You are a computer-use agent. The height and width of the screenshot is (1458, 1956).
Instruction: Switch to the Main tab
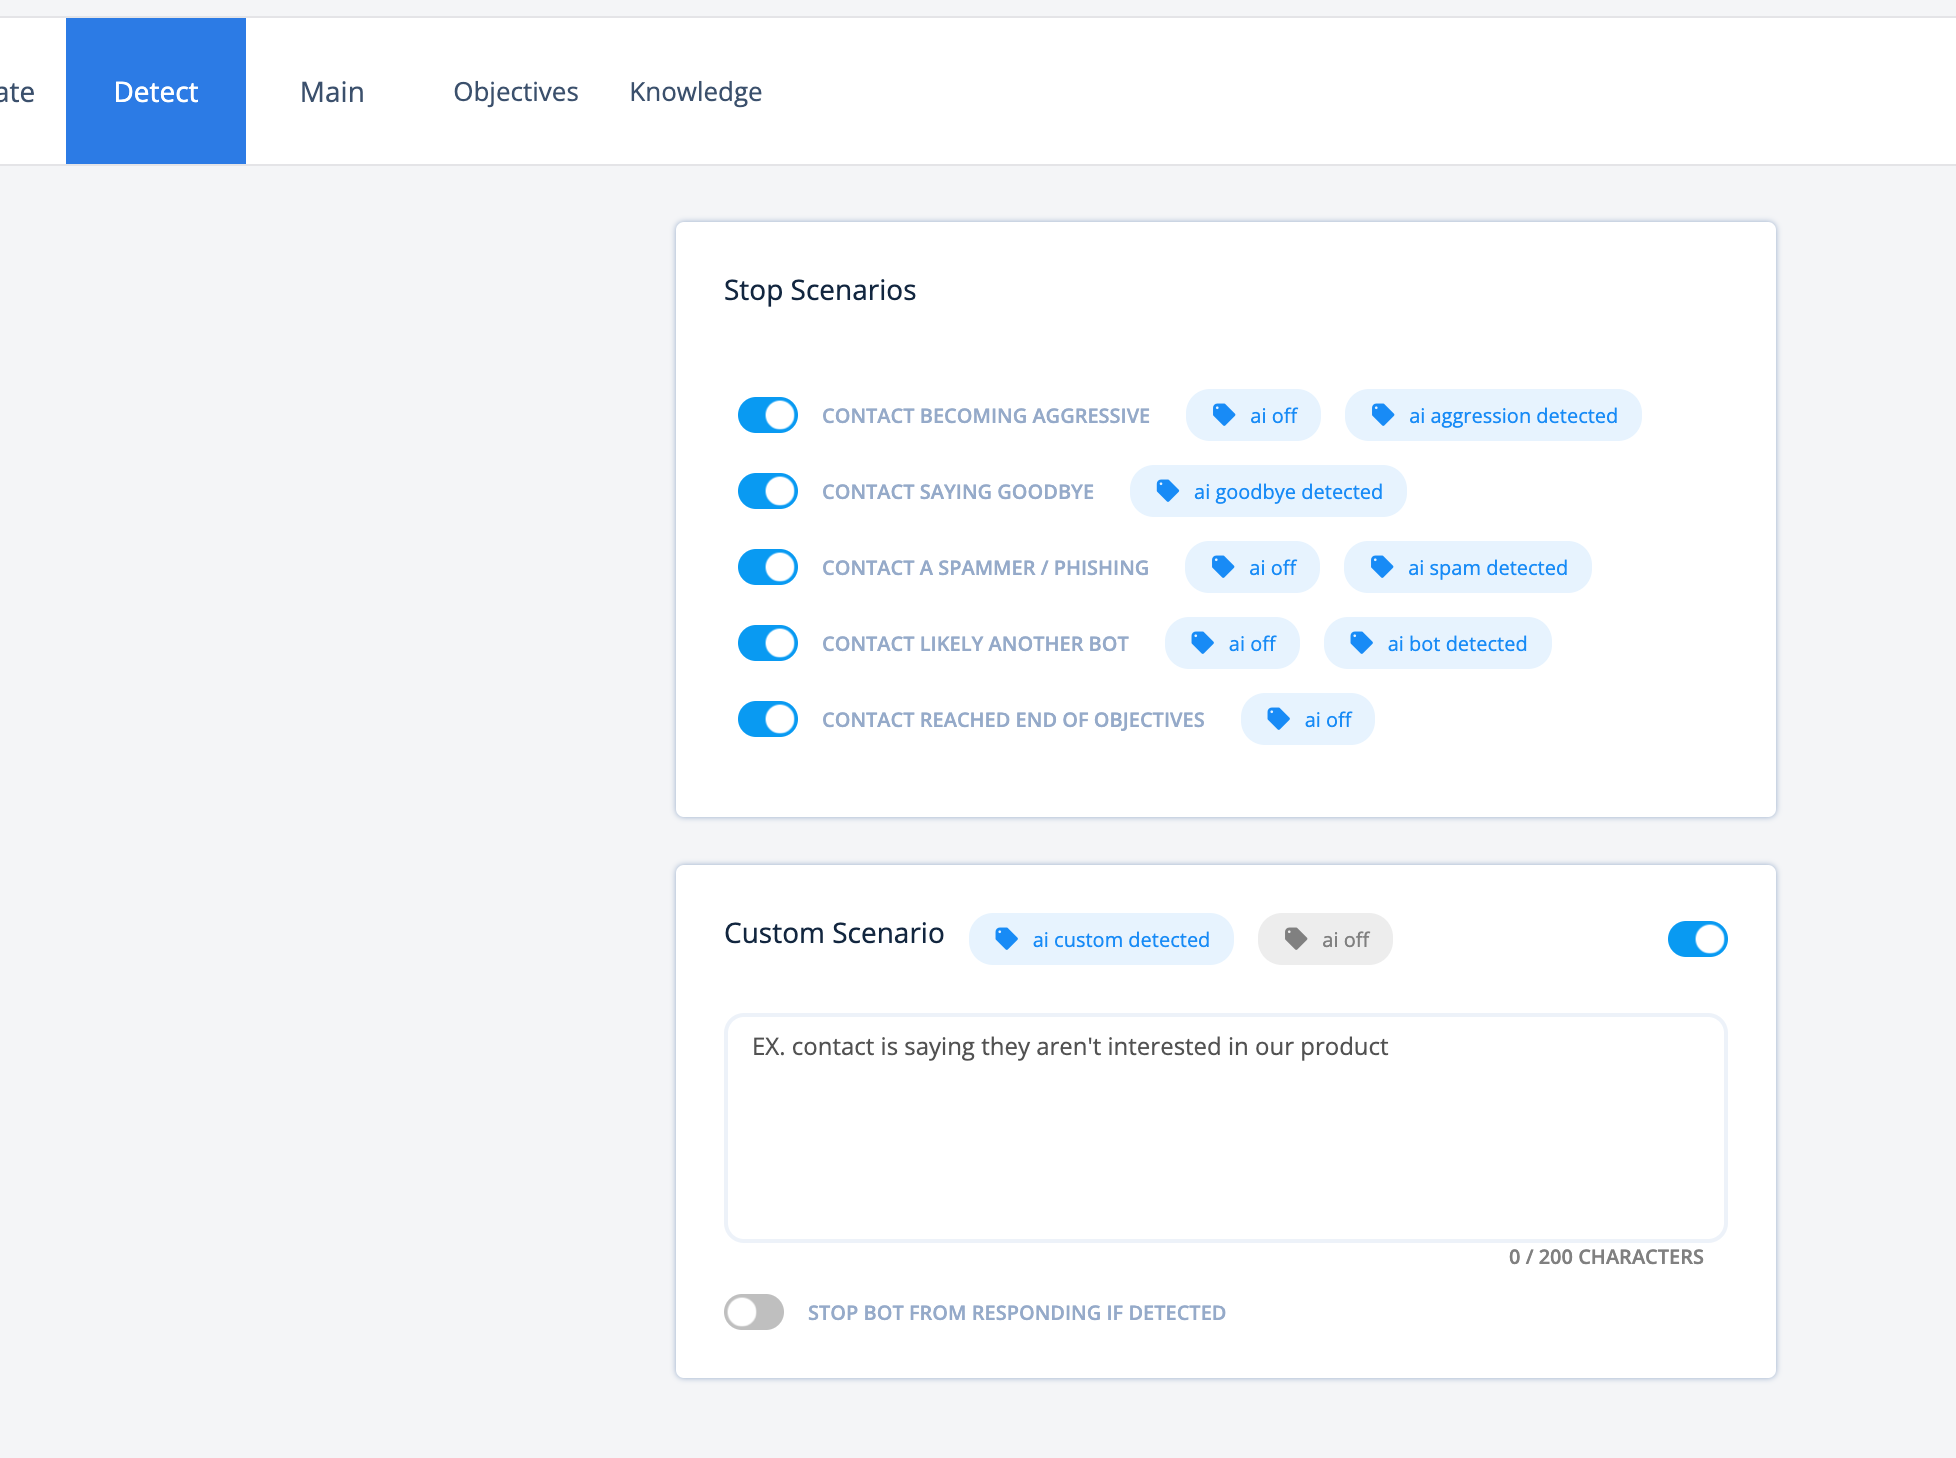point(332,92)
